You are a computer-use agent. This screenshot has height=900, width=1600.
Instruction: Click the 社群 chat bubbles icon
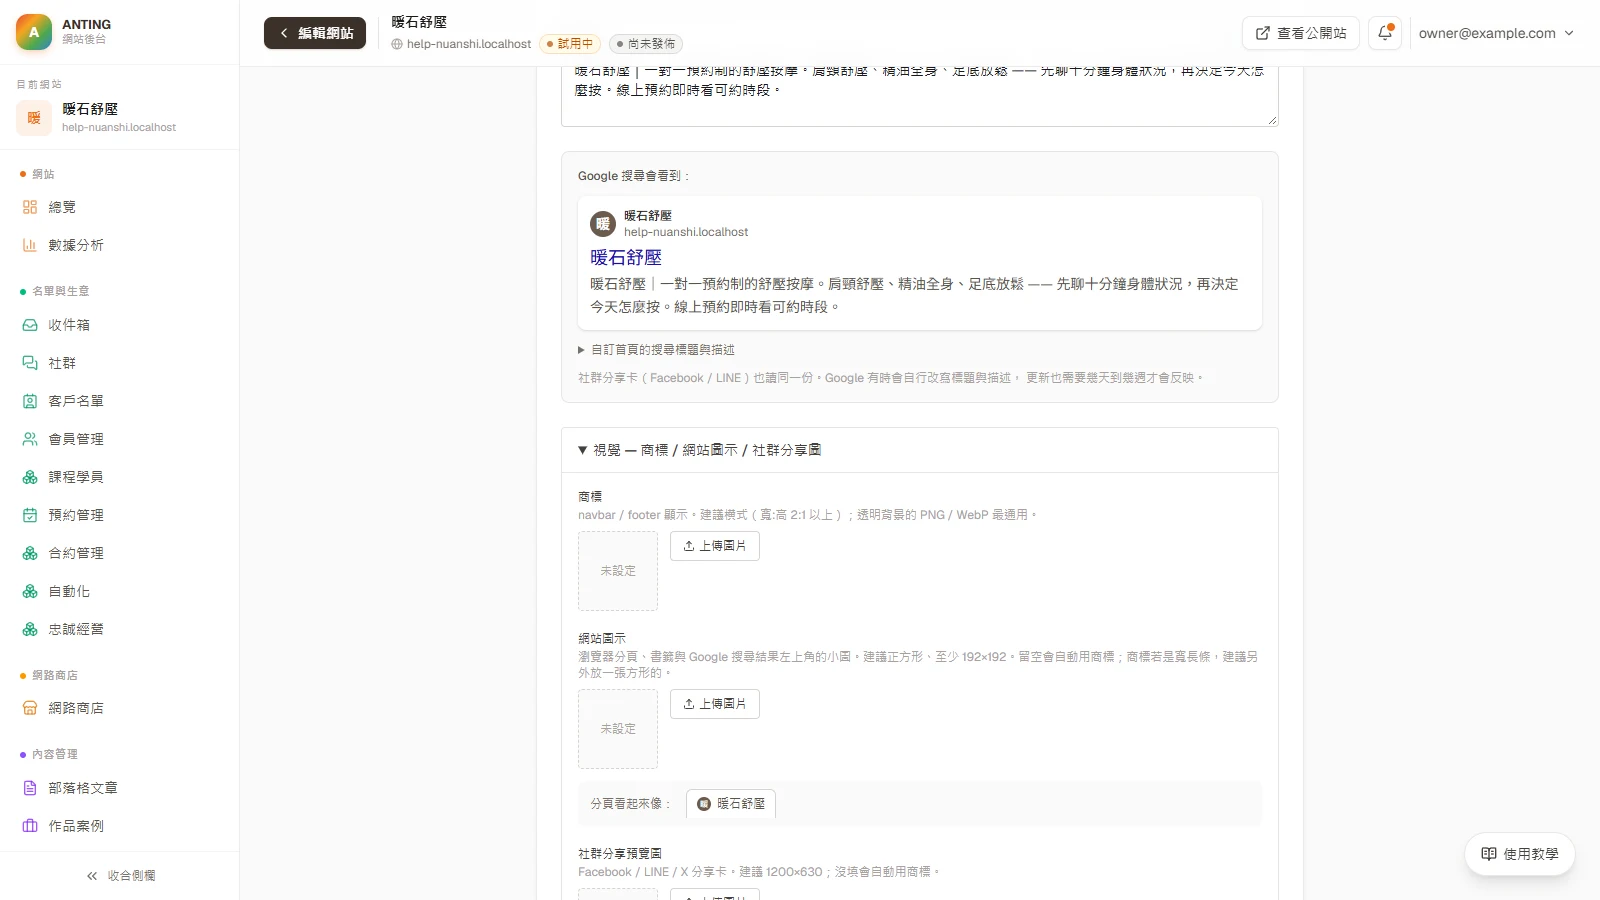coord(30,363)
